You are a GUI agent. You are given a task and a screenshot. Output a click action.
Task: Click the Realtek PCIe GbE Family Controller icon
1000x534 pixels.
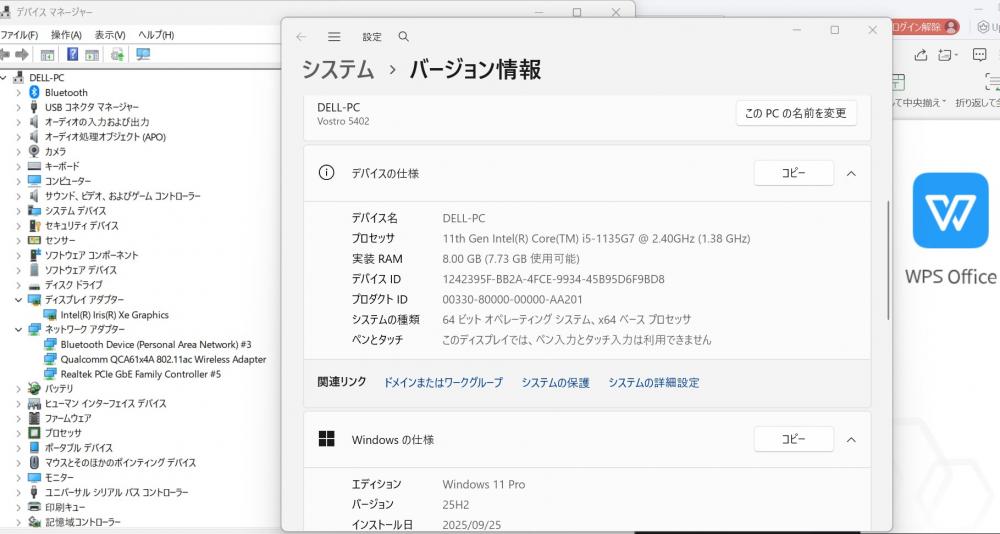(50, 374)
